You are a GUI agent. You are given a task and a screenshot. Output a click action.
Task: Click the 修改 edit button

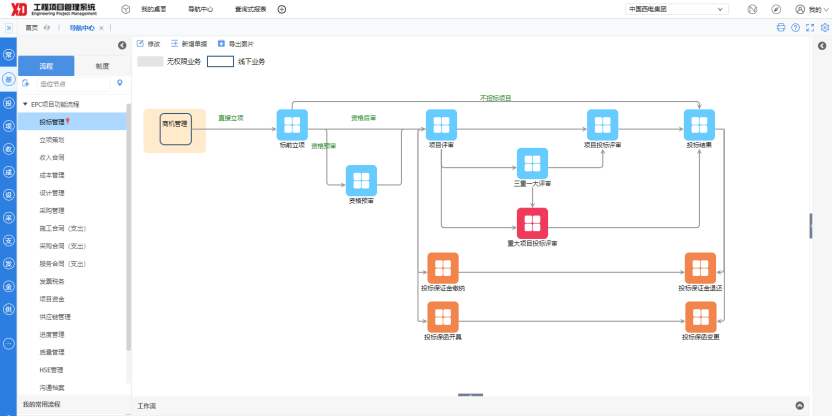148,44
